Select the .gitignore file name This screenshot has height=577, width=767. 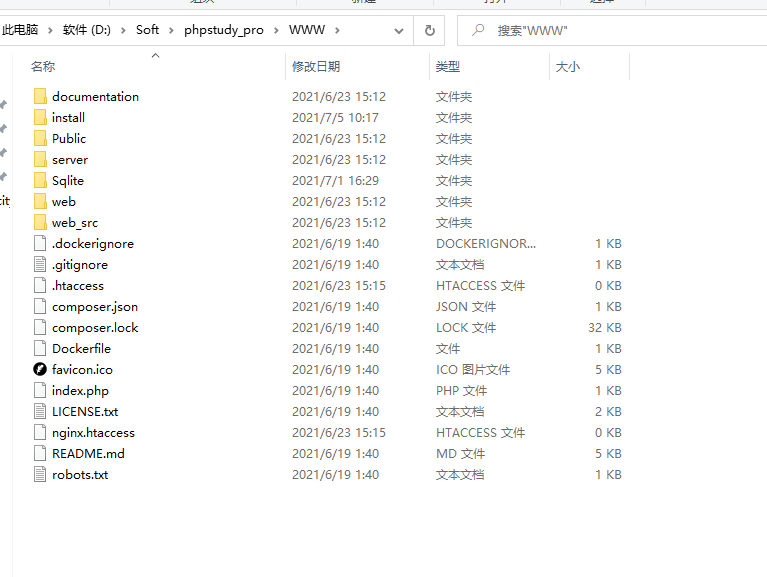coord(80,265)
